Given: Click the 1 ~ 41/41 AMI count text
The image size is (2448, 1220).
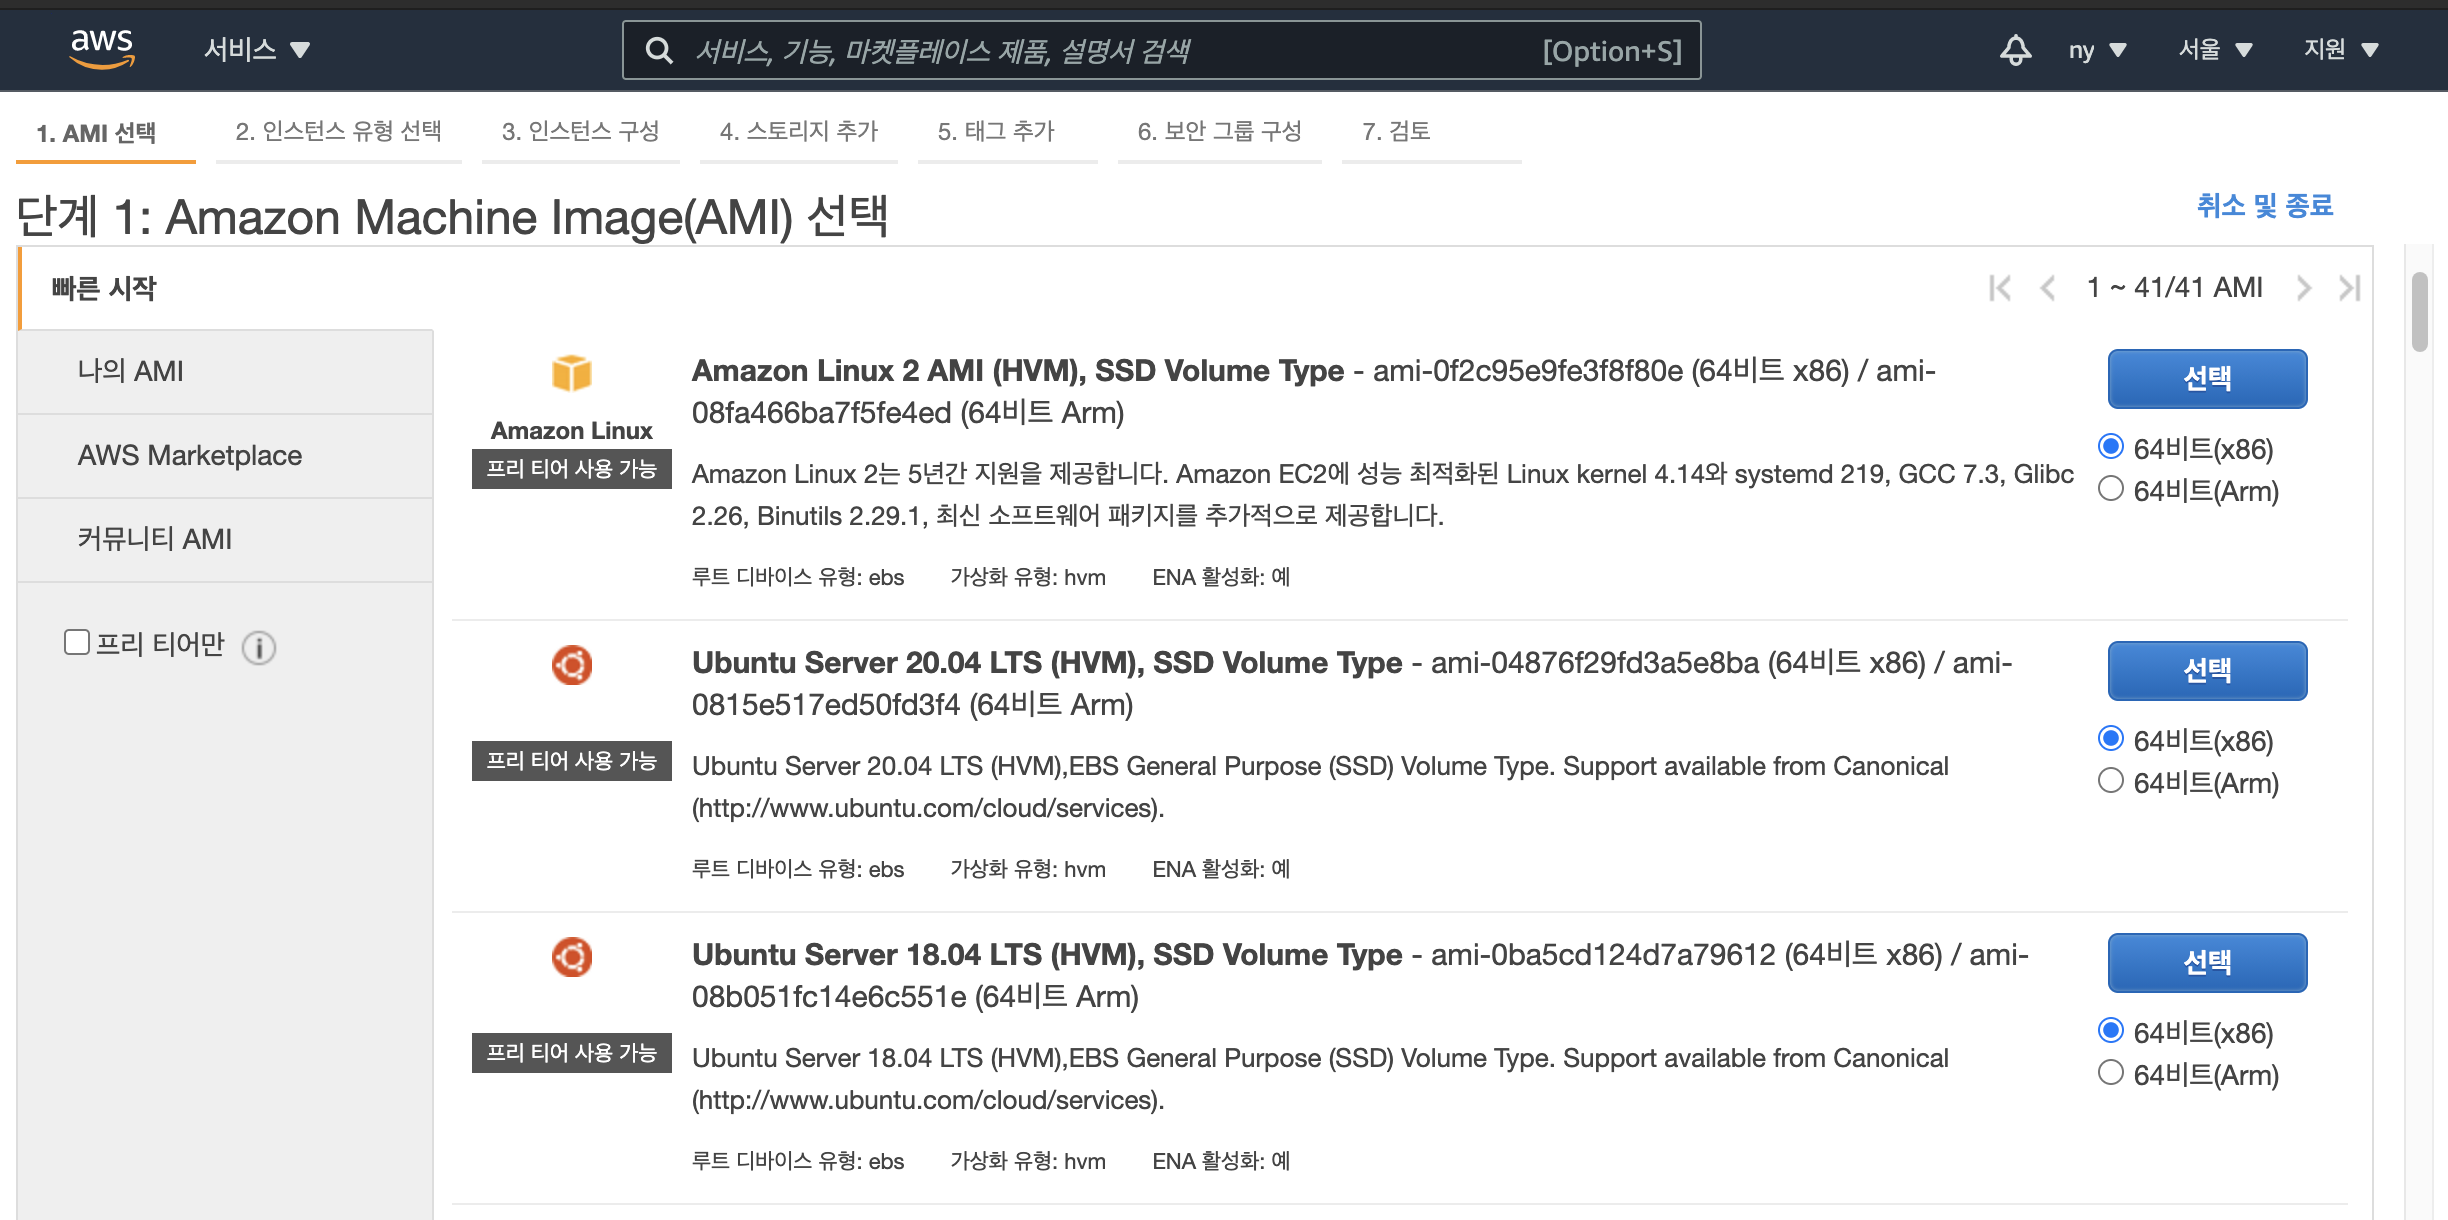Looking at the screenshot, I should pyautogui.click(x=2174, y=288).
